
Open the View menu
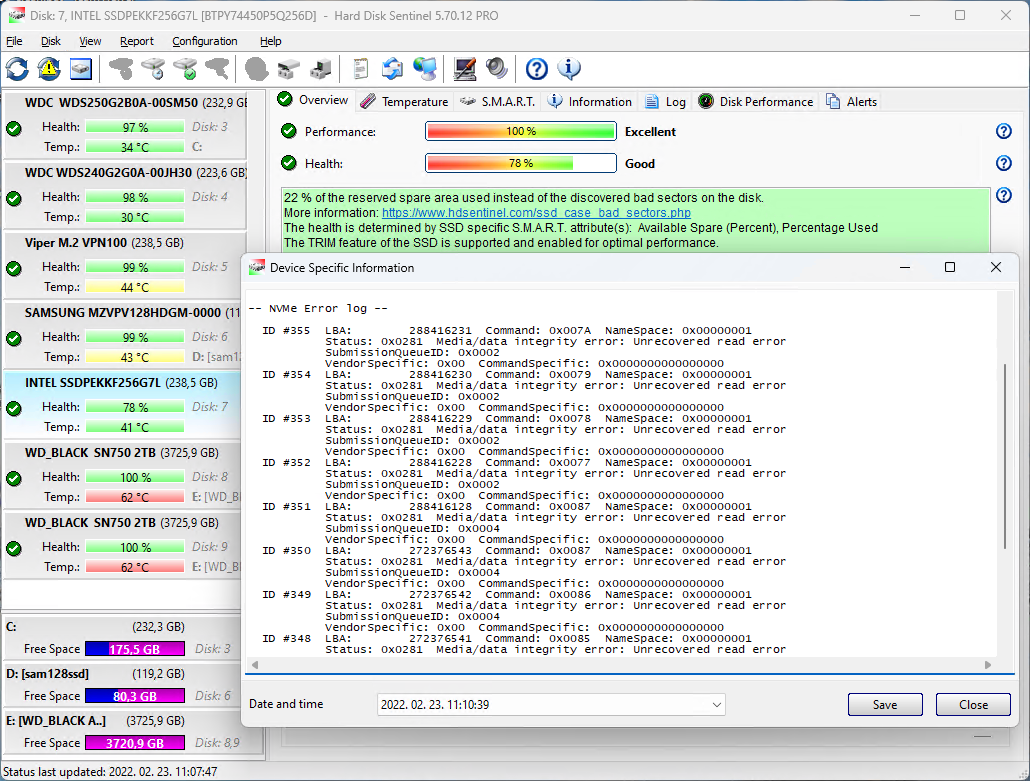[90, 41]
